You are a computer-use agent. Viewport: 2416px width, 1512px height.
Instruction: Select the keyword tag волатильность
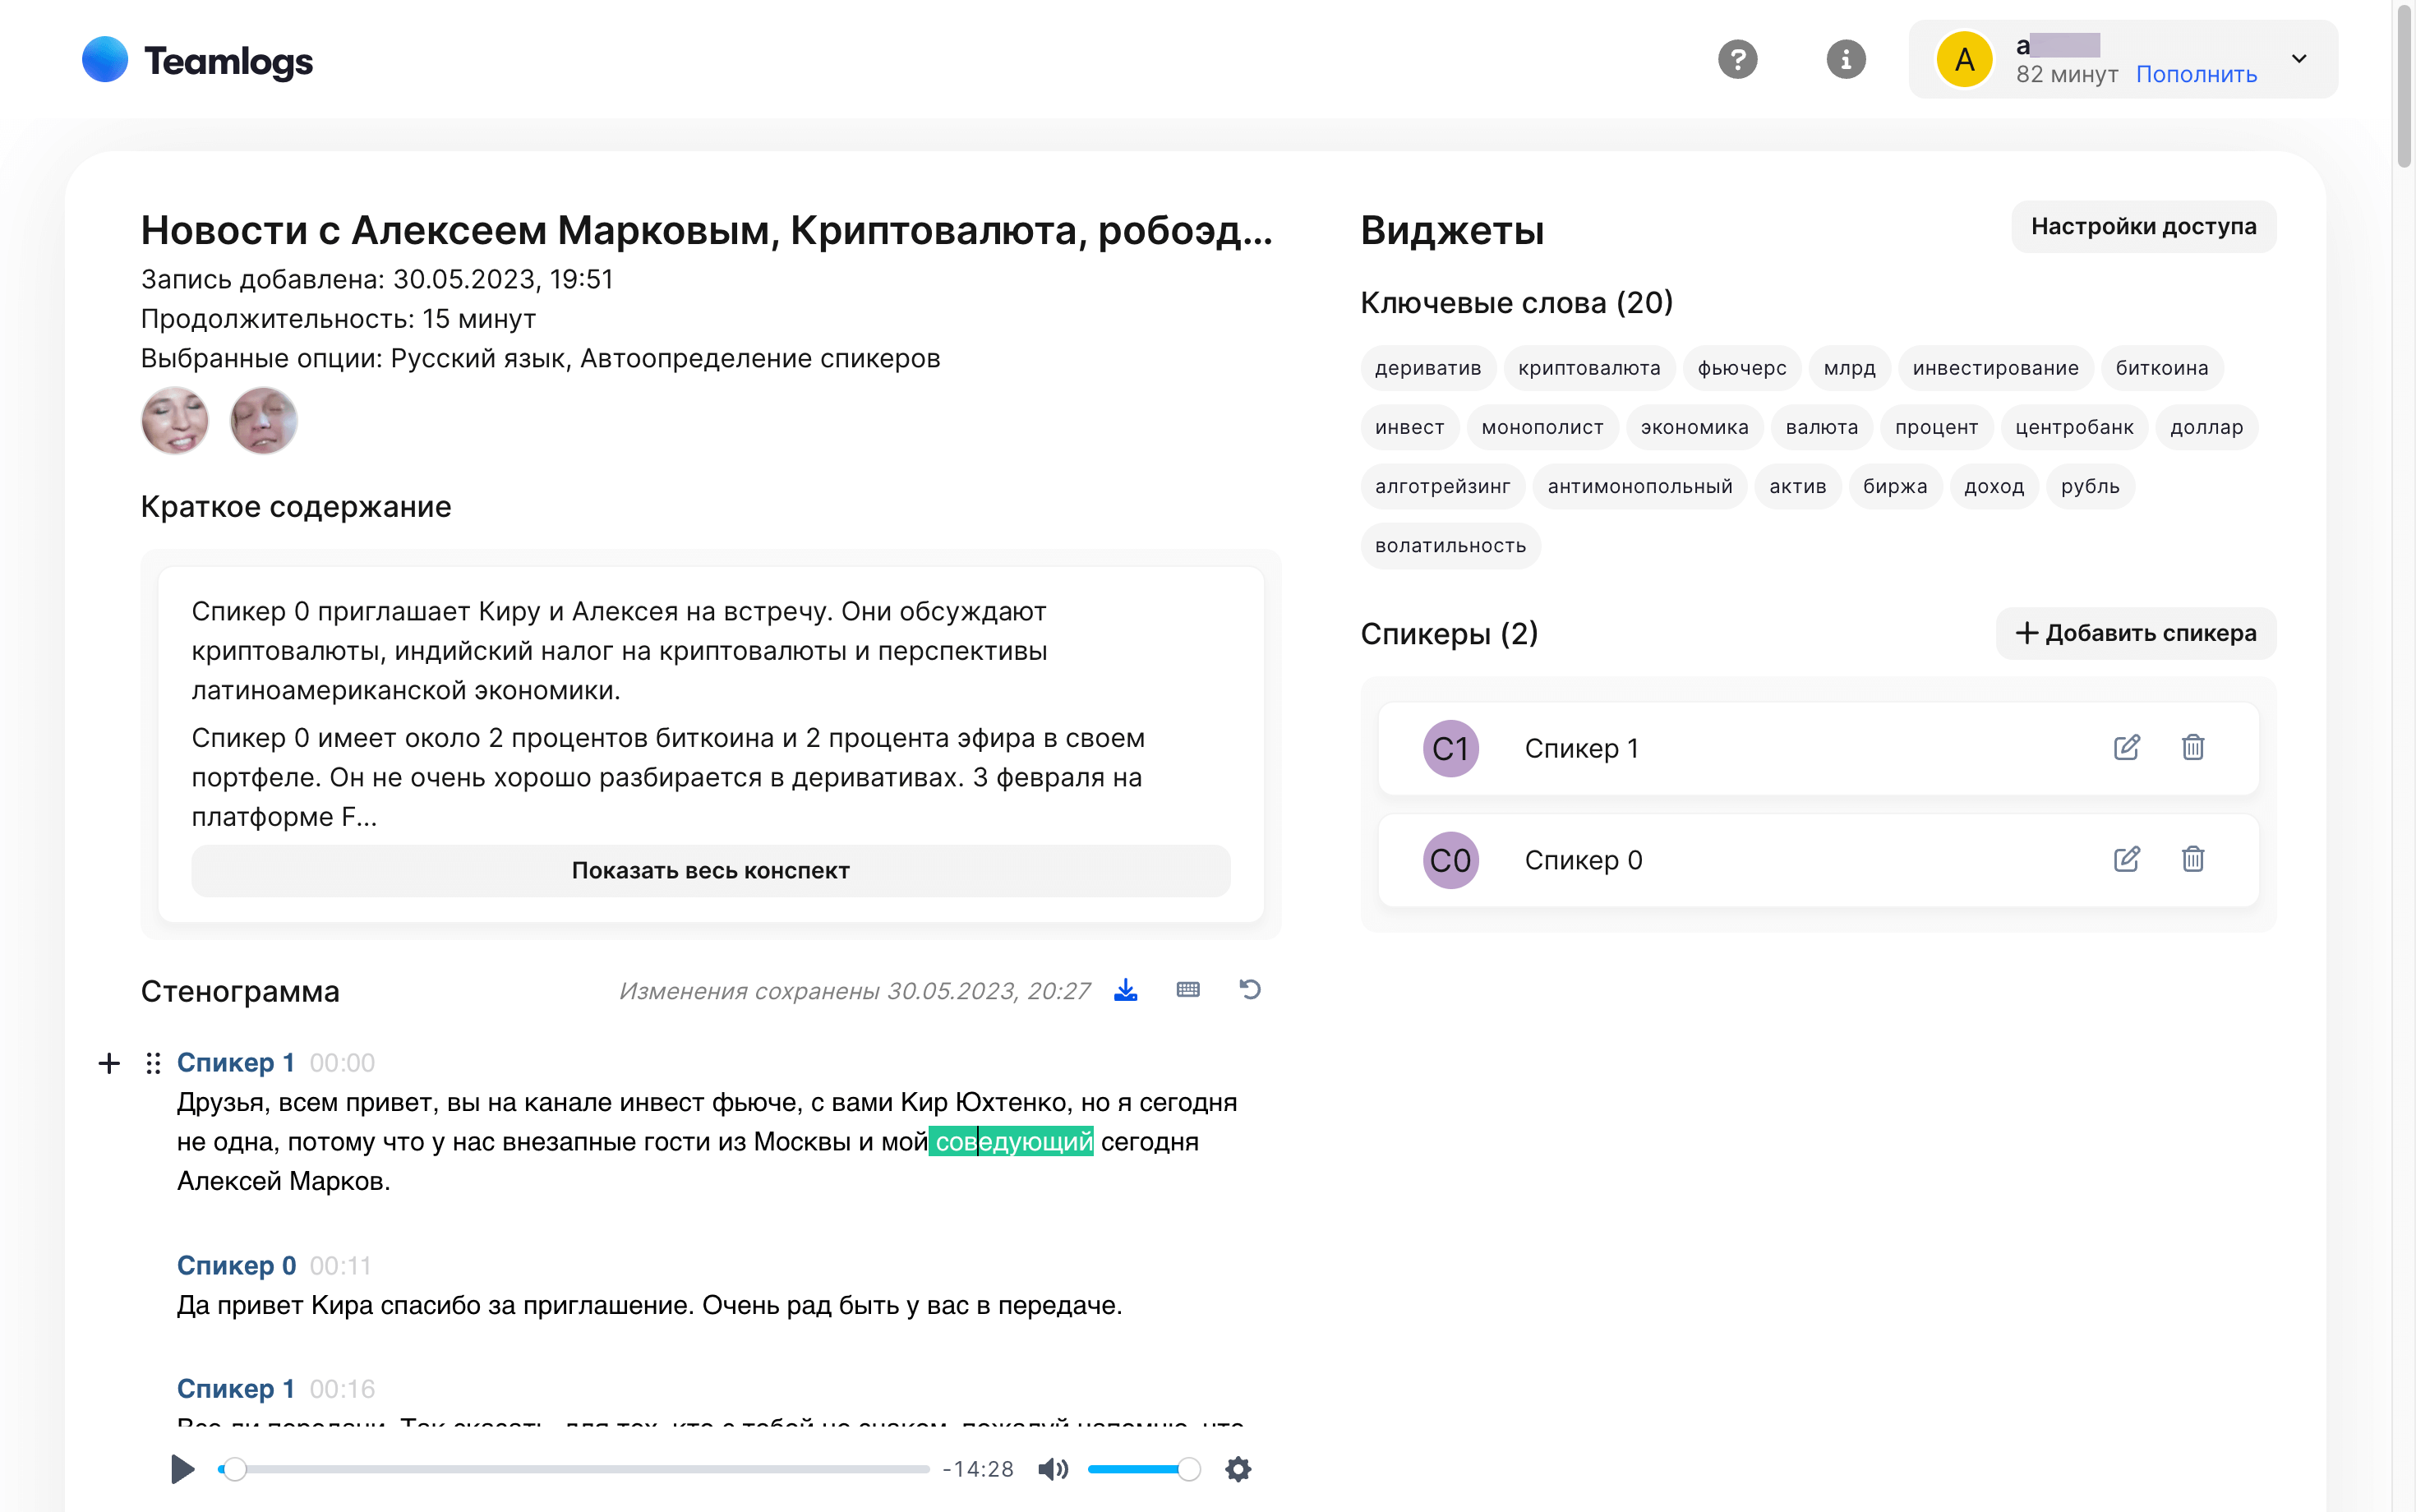click(1450, 546)
